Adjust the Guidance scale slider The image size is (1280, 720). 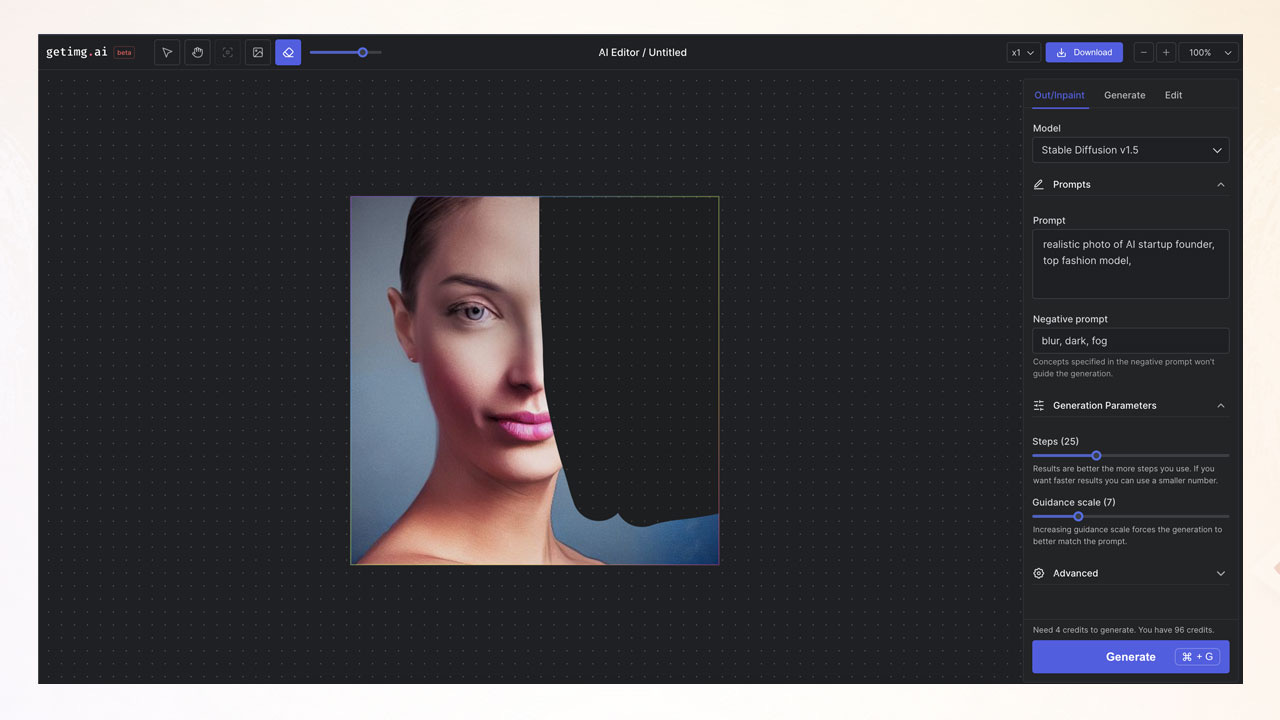1078,517
